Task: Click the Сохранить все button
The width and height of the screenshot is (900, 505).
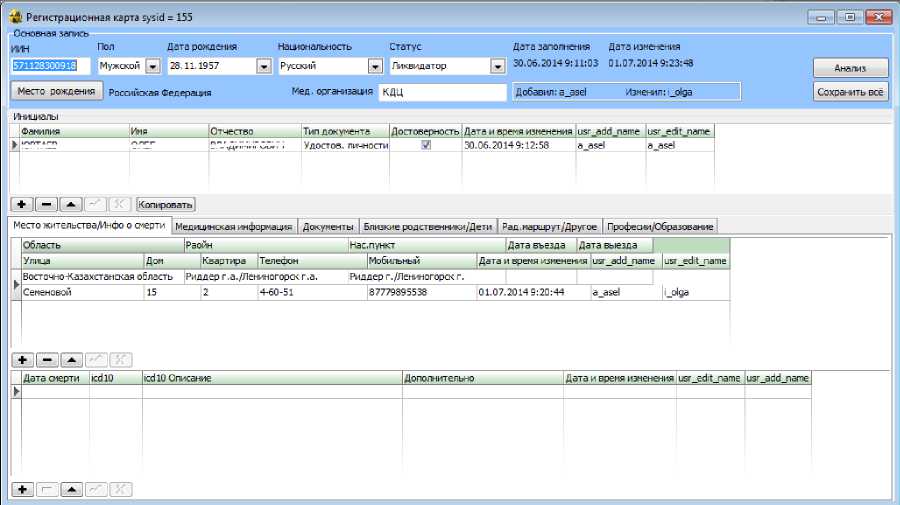Action: (x=850, y=92)
